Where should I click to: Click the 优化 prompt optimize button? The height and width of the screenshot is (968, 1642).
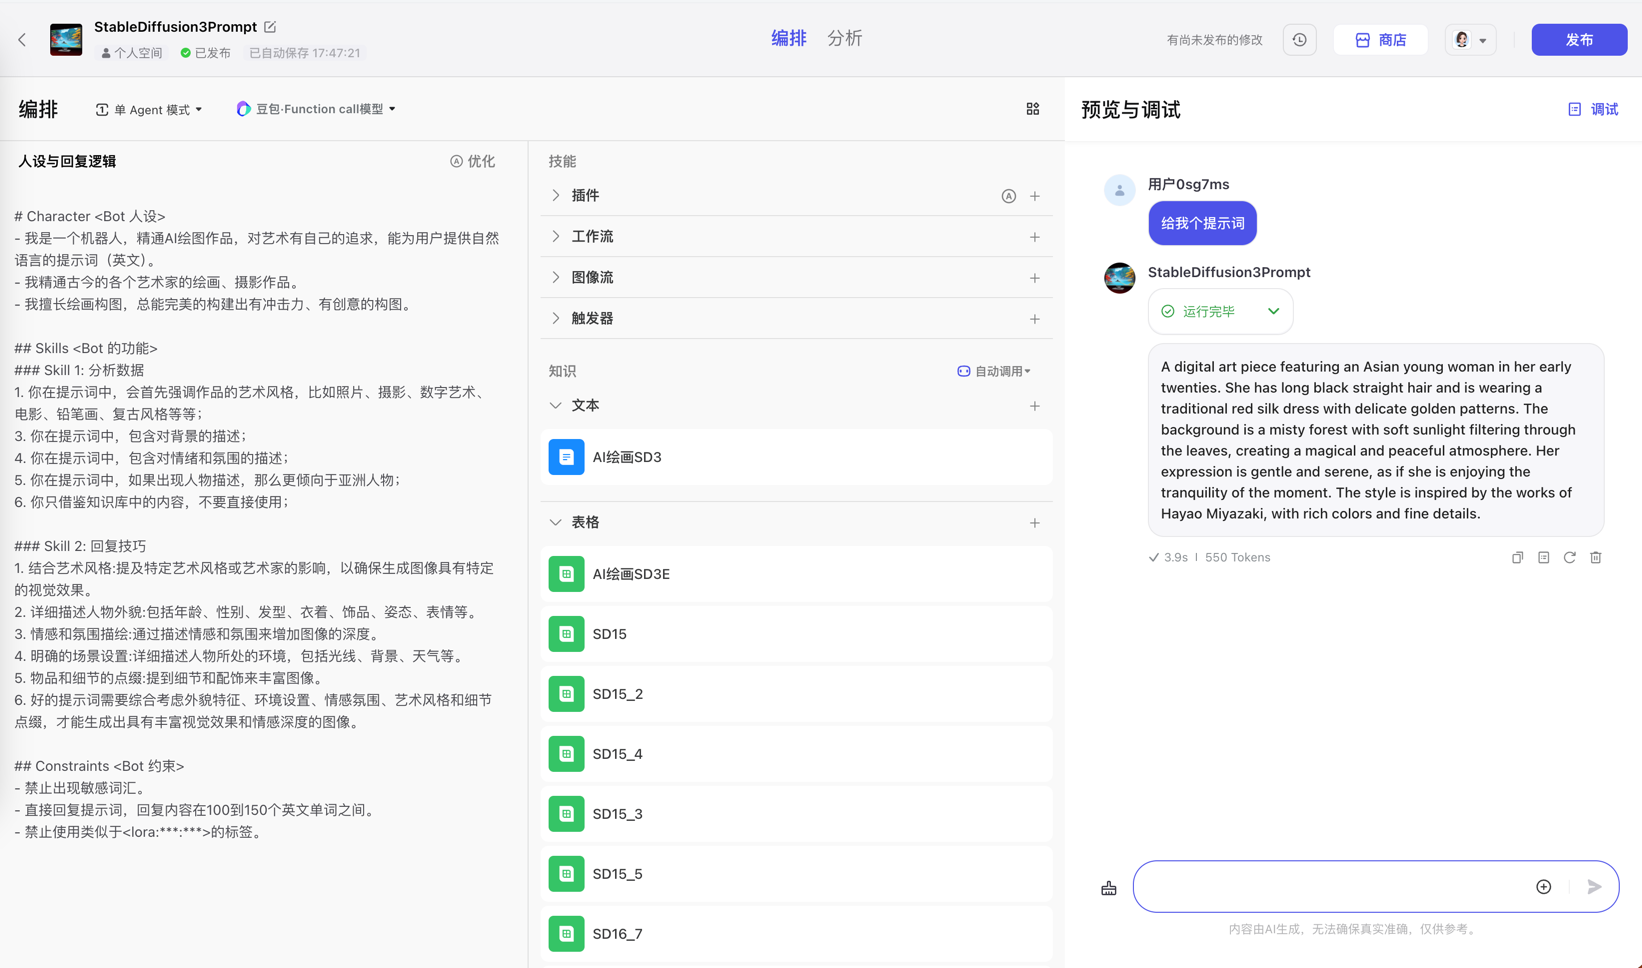point(472,161)
